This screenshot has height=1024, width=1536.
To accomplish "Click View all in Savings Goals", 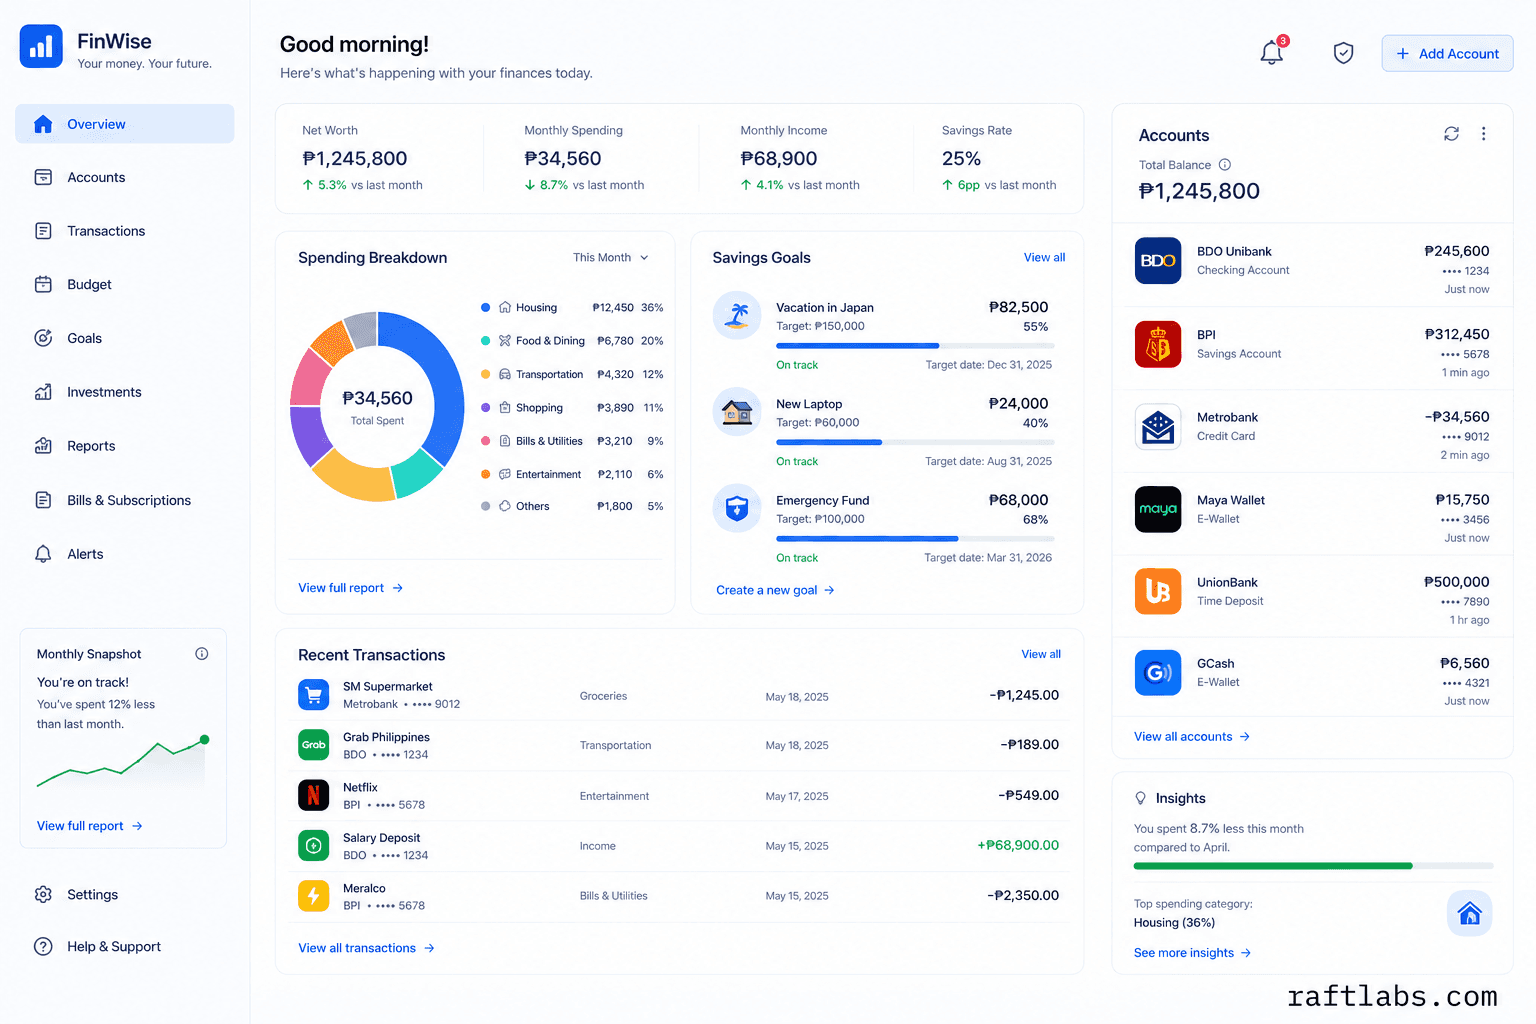I will pyautogui.click(x=1044, y=258).
